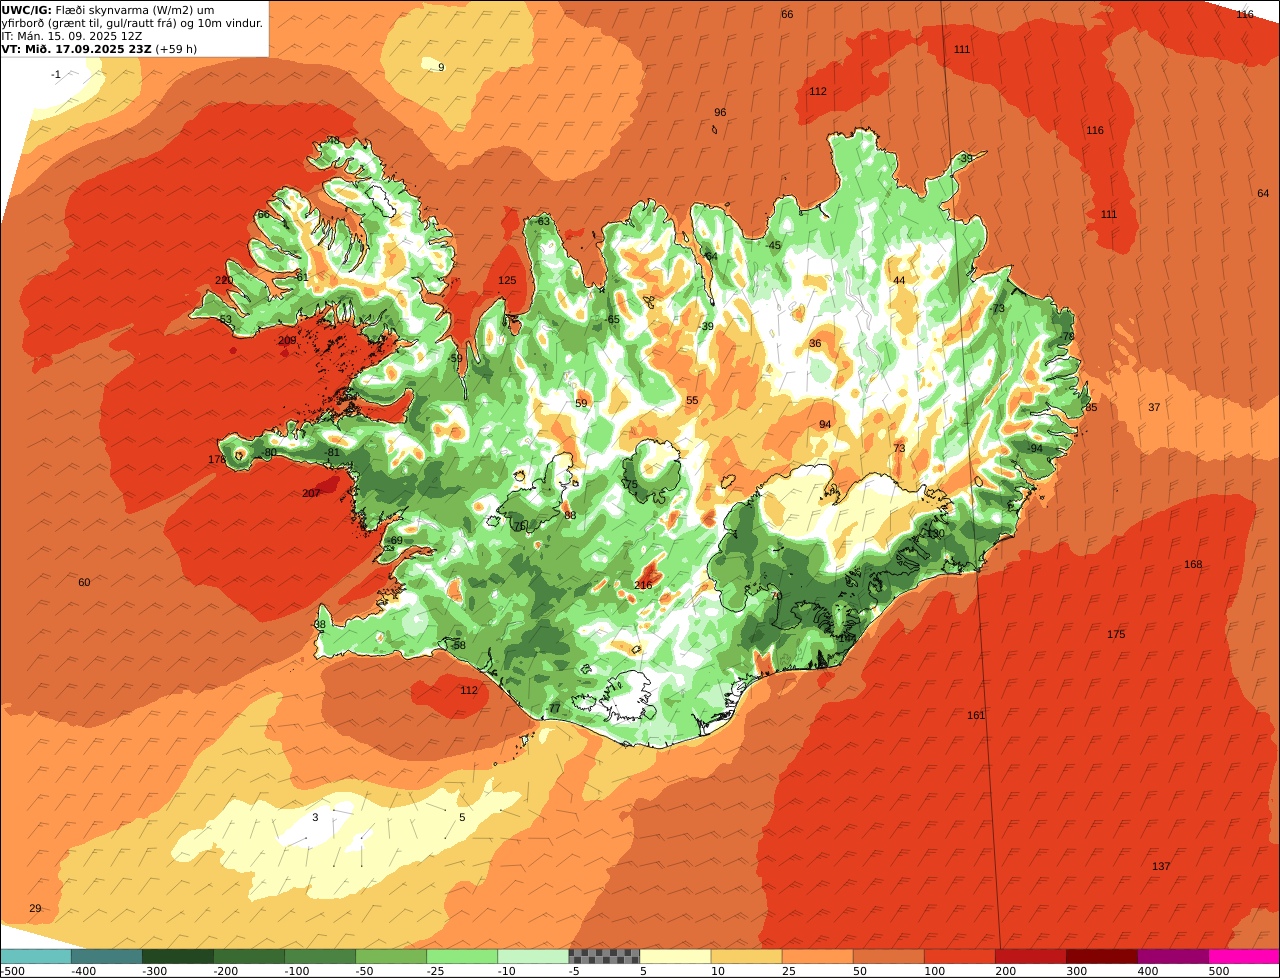The width and height of the screenshot is (1280, 978).
Task: Click the 'IT: Mán. 15. 09. 2025 12Z' line
Action: point(72,36)
